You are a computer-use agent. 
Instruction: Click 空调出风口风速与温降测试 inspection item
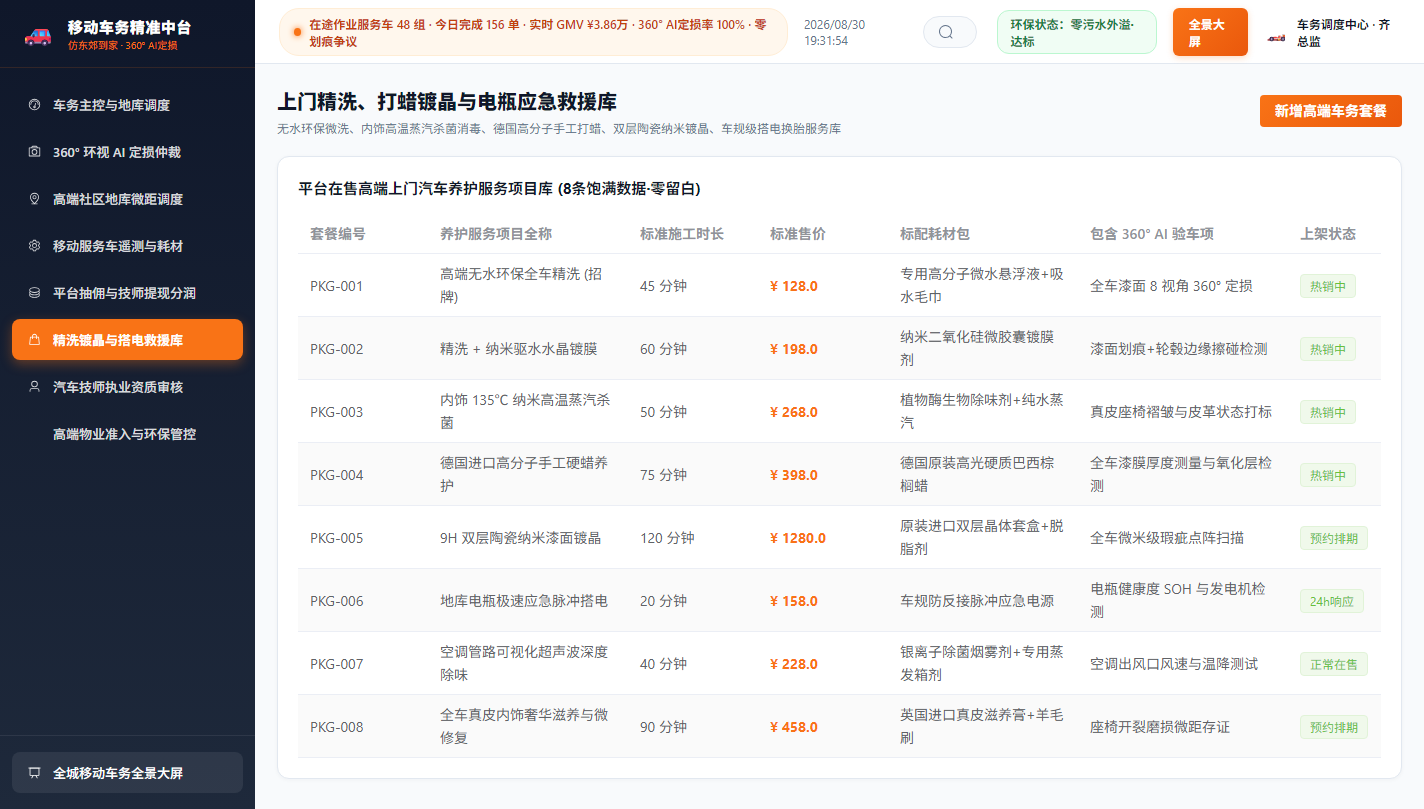coord(1174,664)
